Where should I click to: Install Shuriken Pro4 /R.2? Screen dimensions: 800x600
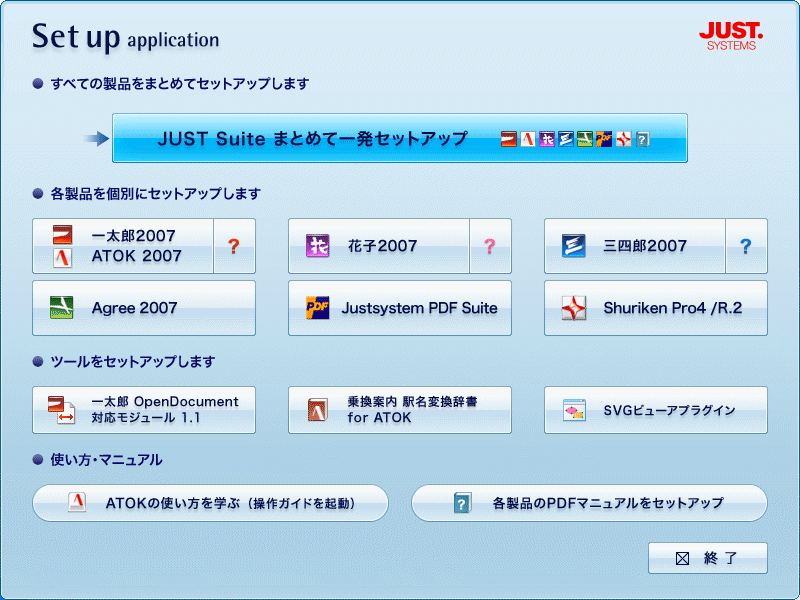click(x=656, y=308)
